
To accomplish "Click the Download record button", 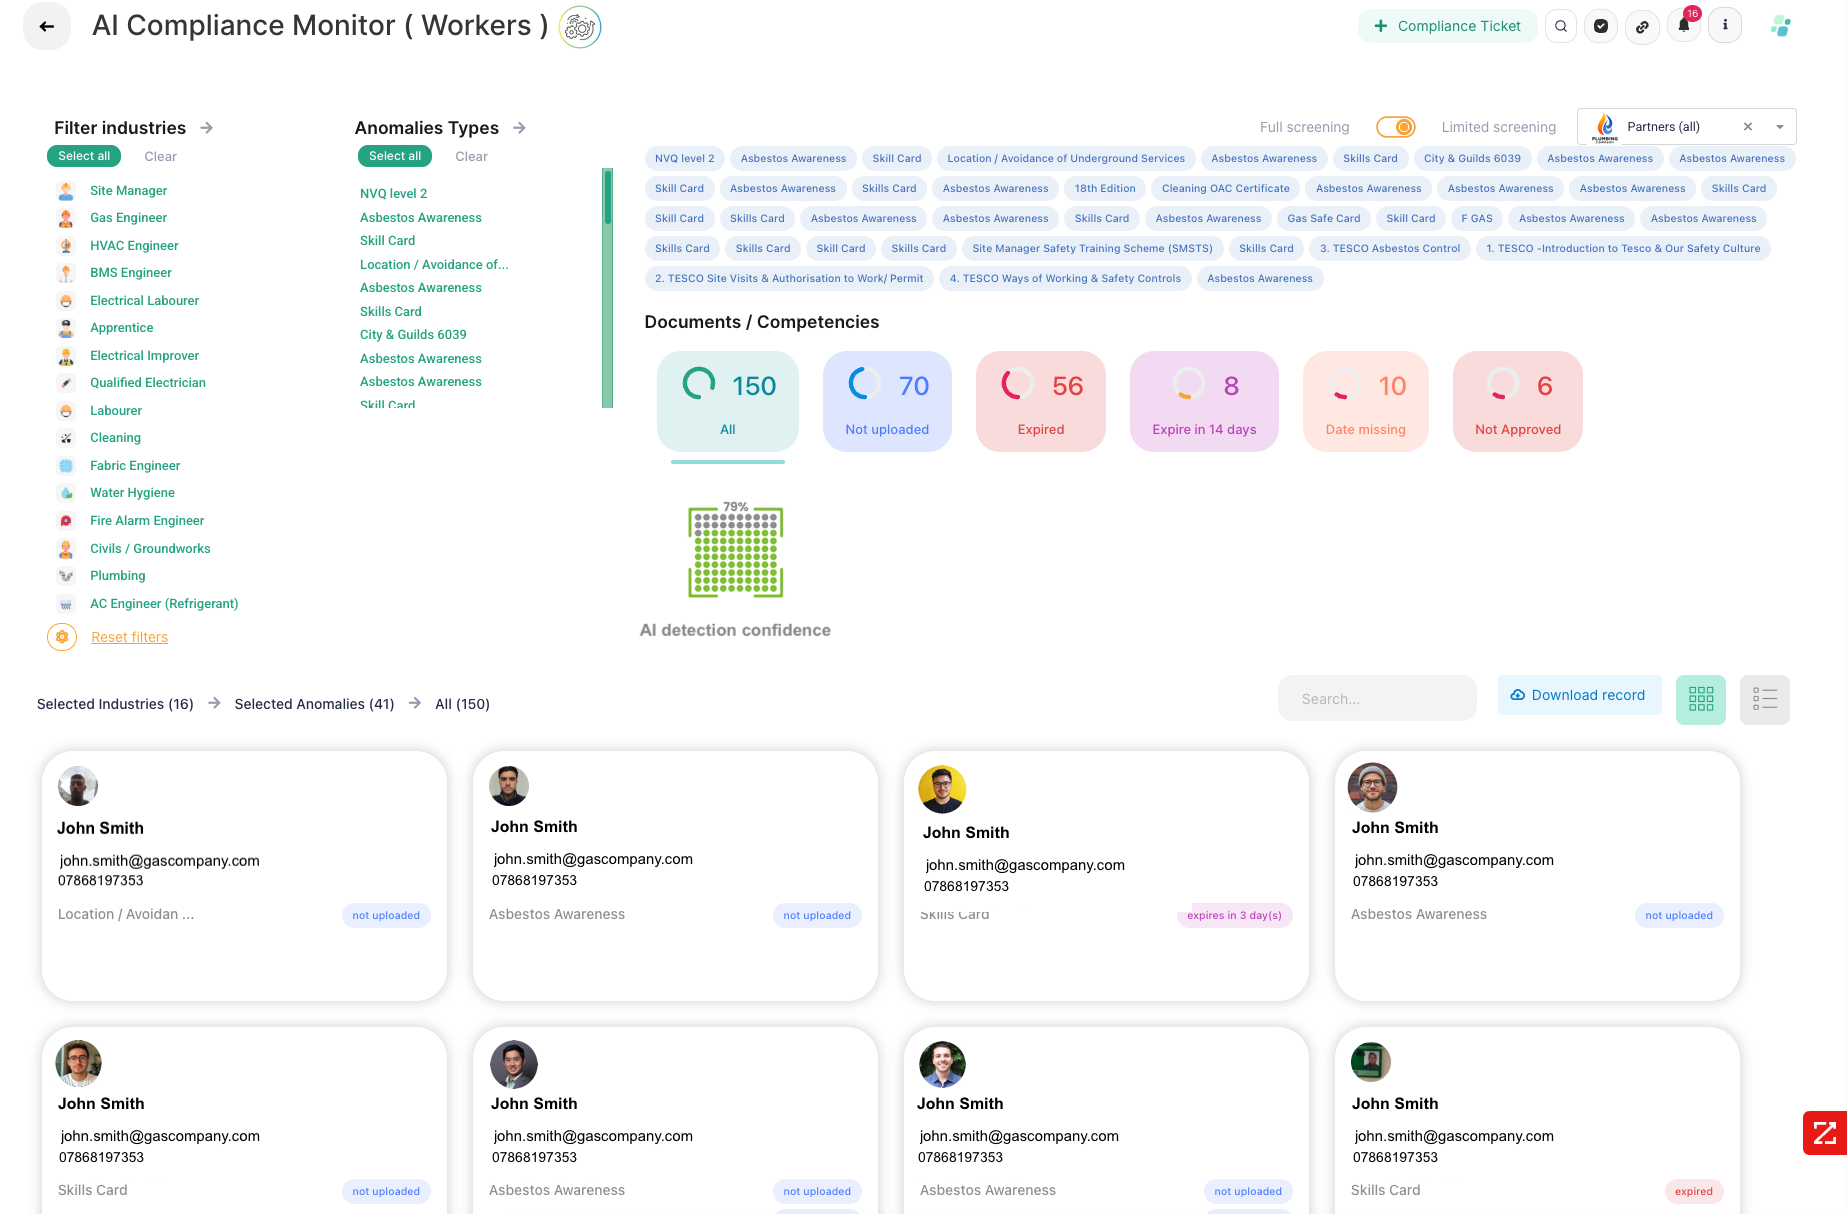I will click(1579, 695).
